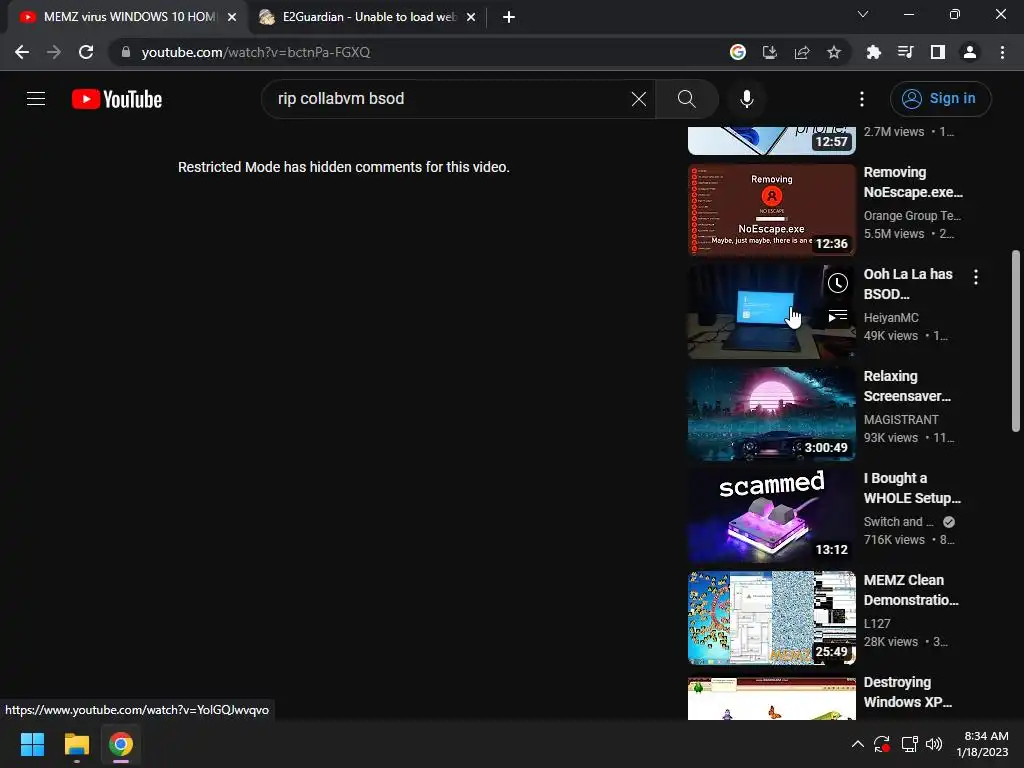The width and height of the screenshot is (1024, 768).
Task: Share this page from the address bar
Action: 802,52
